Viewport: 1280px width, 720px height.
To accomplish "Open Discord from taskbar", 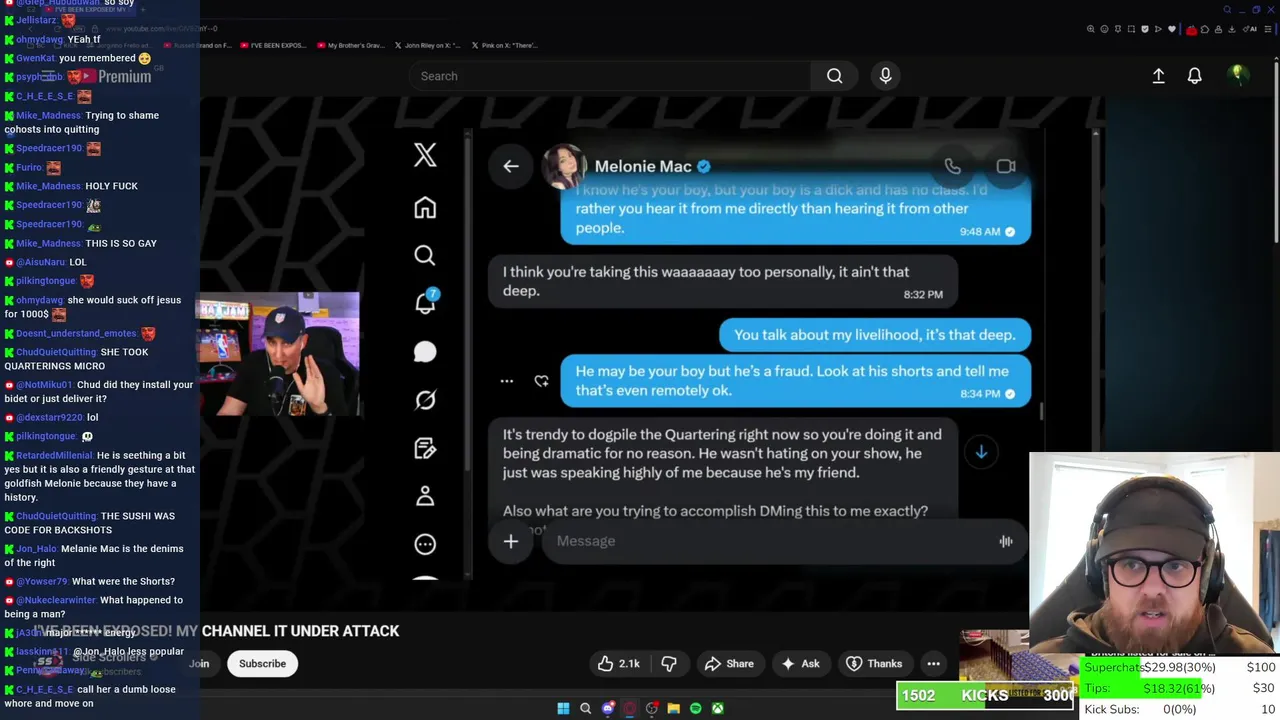I will tap(608, 708).
